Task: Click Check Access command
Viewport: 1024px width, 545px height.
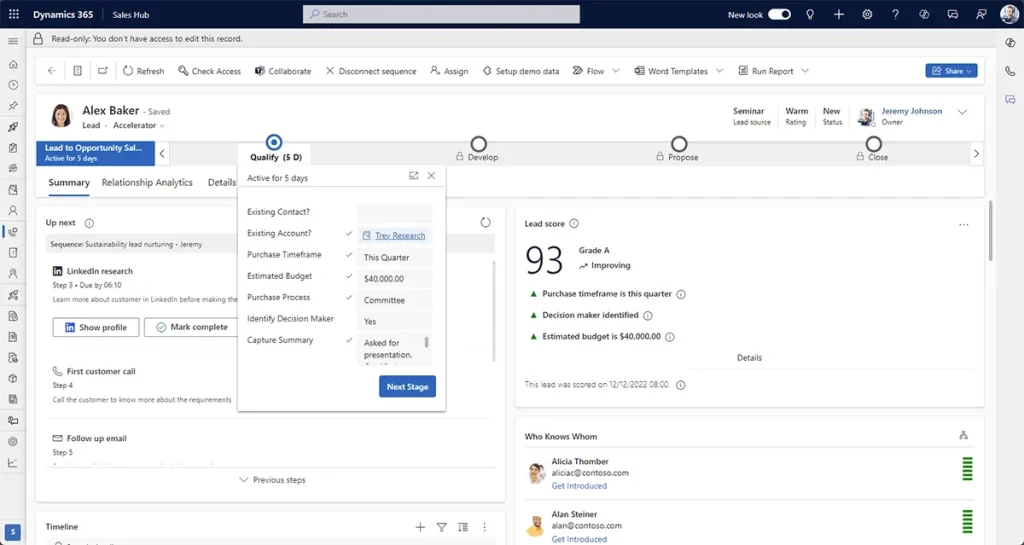Action: tap(210, 71)
